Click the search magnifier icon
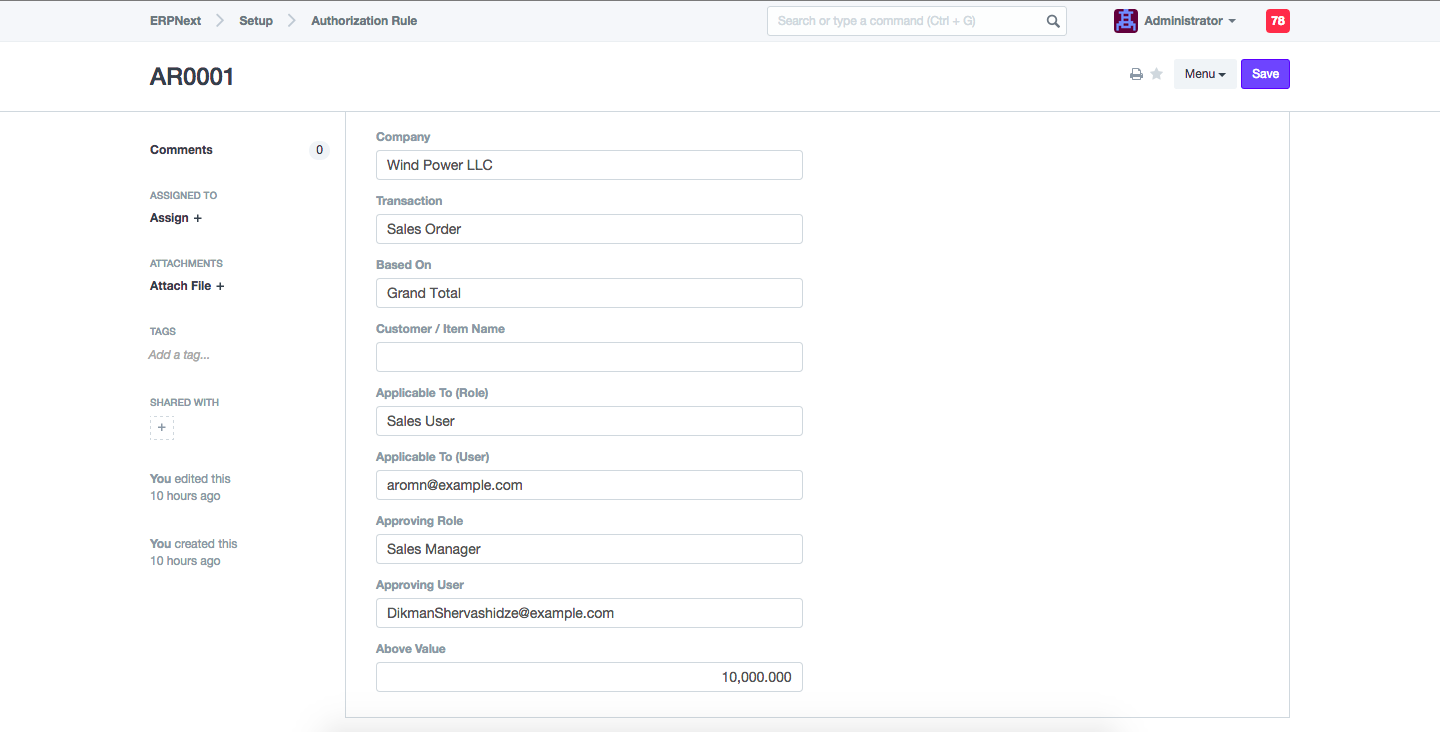 (1053, 21)
